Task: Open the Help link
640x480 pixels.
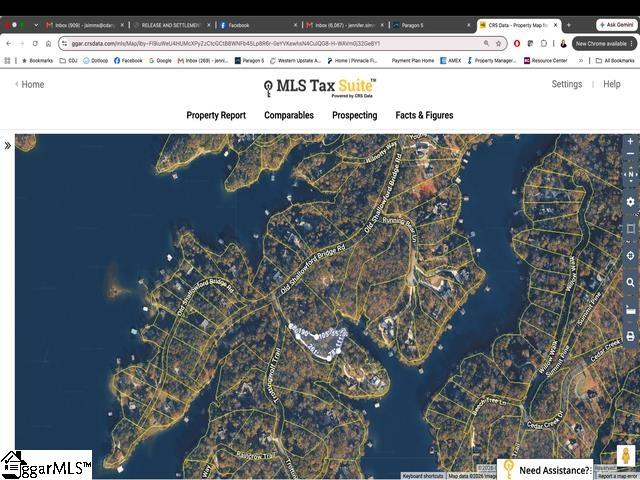Action: coord(611,84)
